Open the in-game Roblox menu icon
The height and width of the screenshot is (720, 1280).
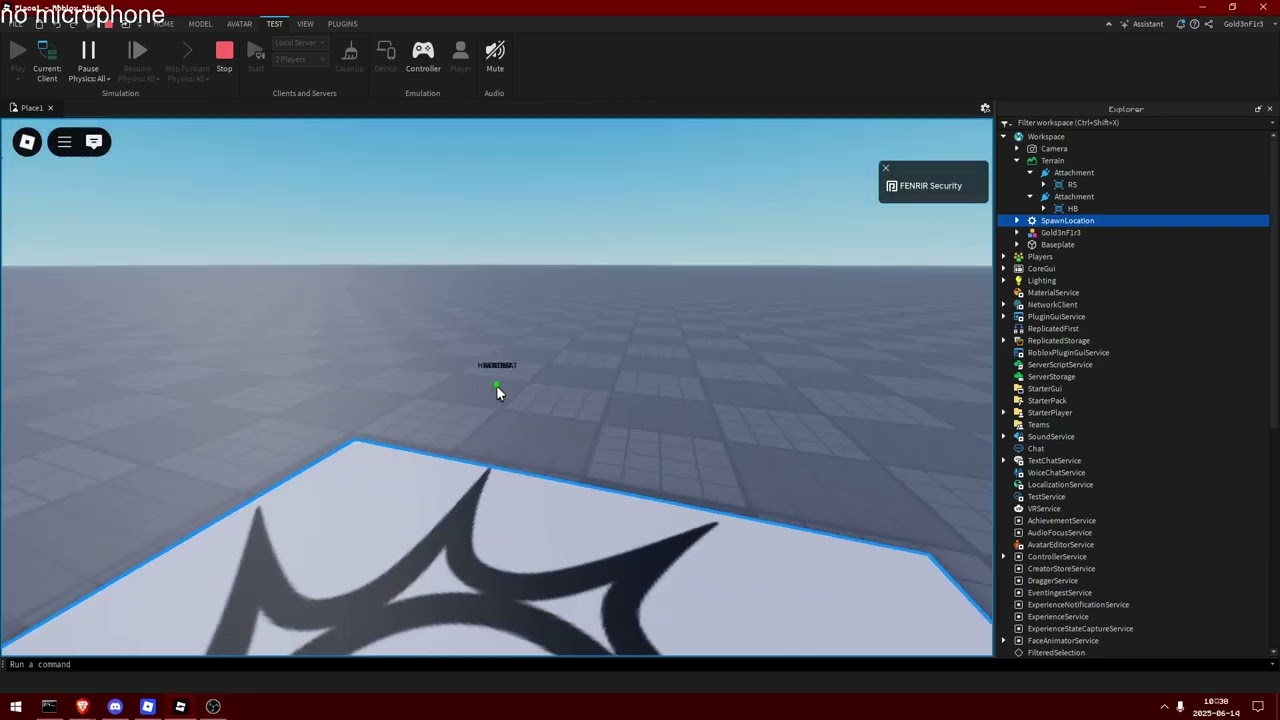27,141
